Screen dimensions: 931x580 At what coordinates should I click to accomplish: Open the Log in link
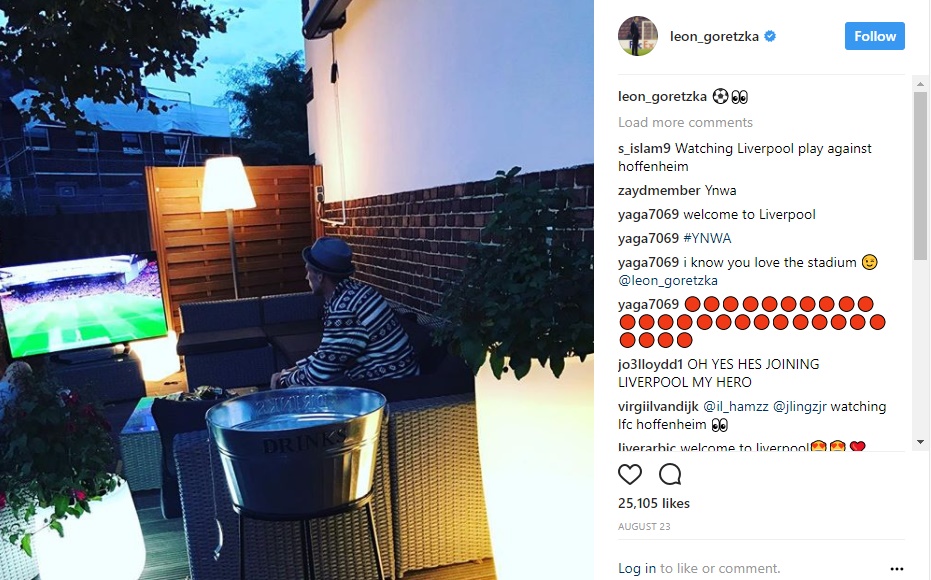pyautogui.click(x=636, y=569)
